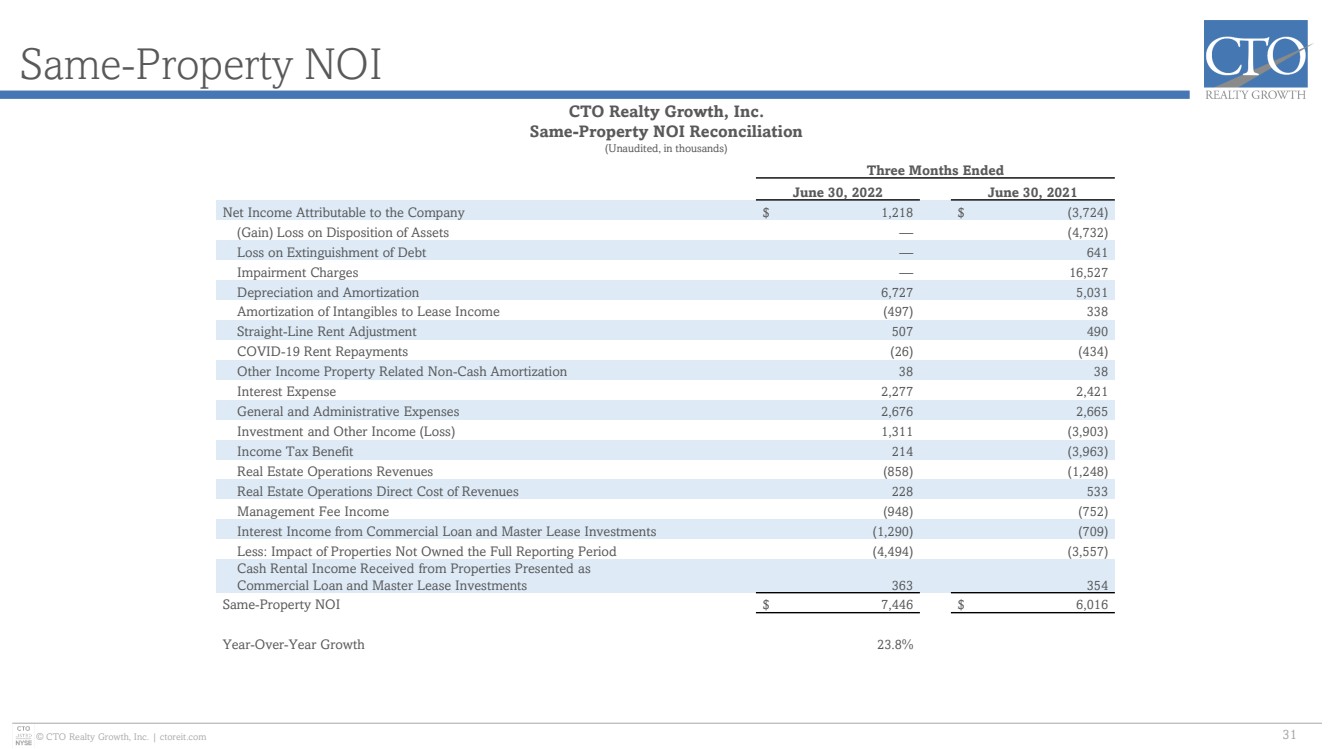
Task: Select 'COVID-19 Rent Repayments' label
Action: pos(322,352)
